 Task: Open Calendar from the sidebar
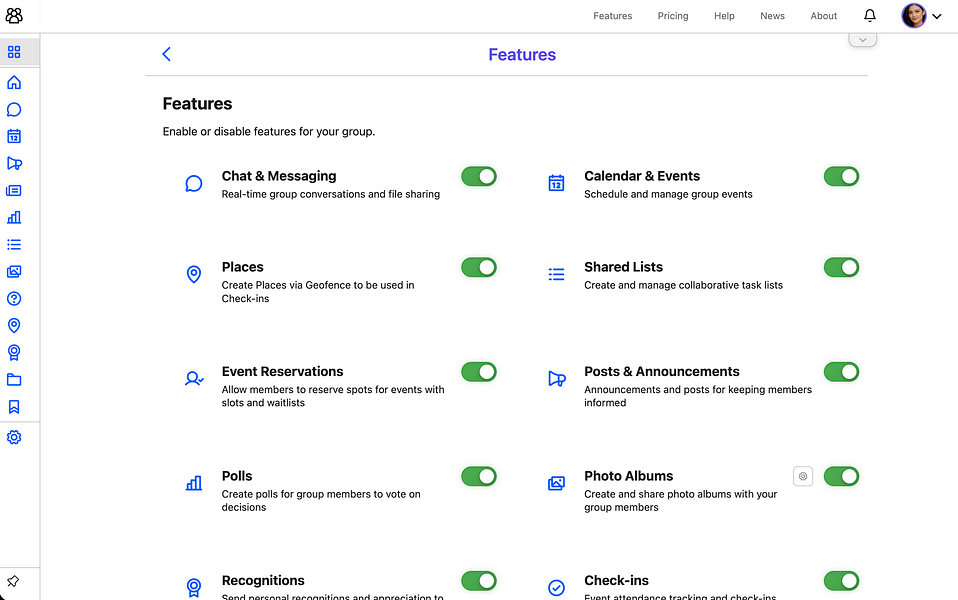pos(14,136)
